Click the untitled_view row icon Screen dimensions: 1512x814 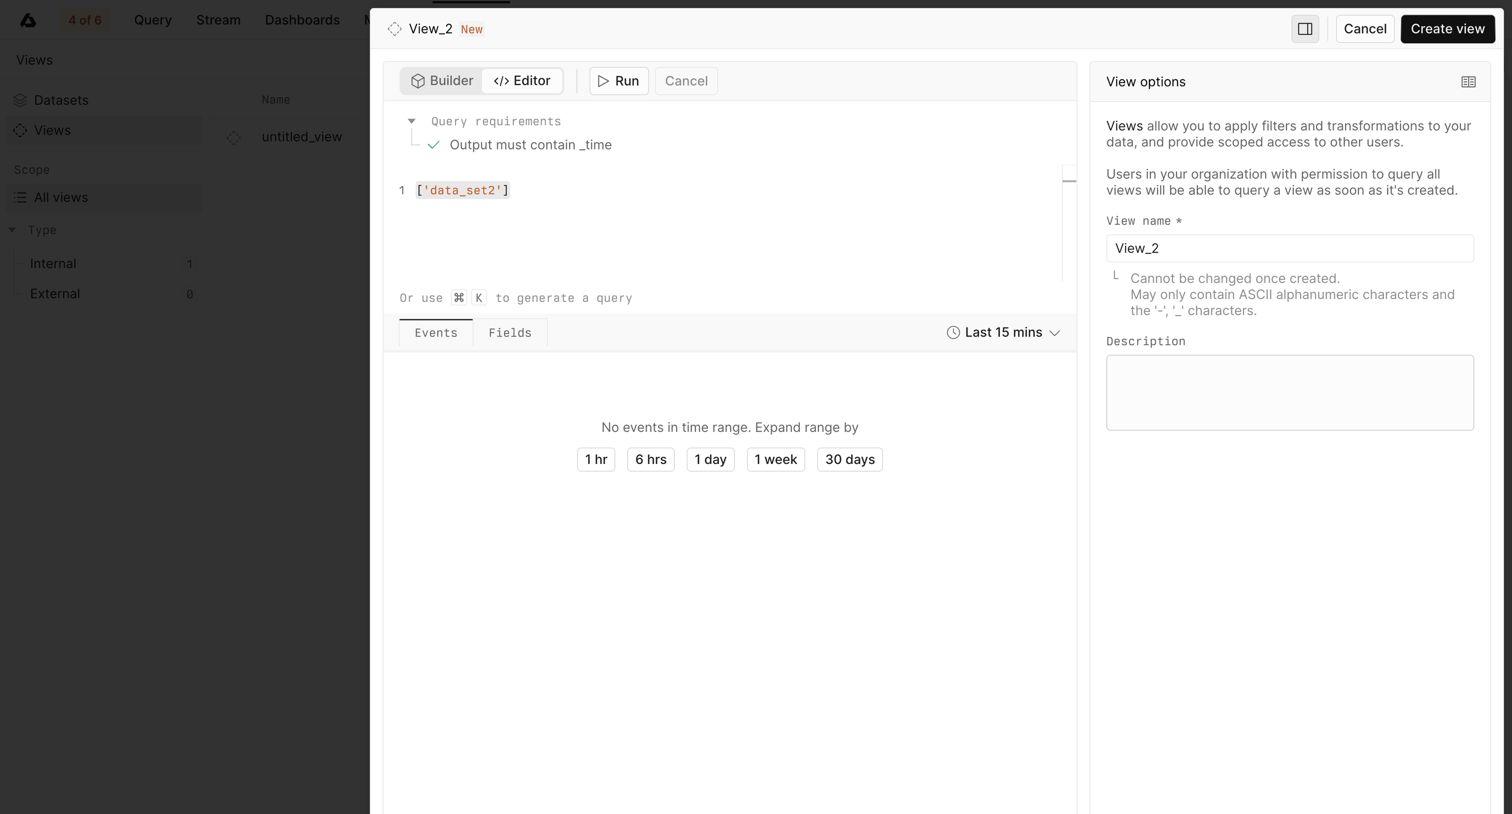[x=233, y=137]
